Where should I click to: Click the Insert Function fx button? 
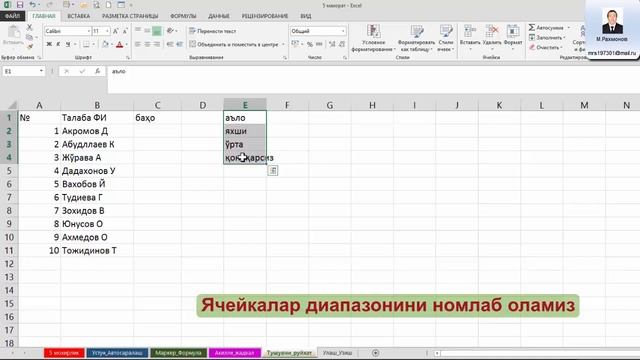point(98,71)
